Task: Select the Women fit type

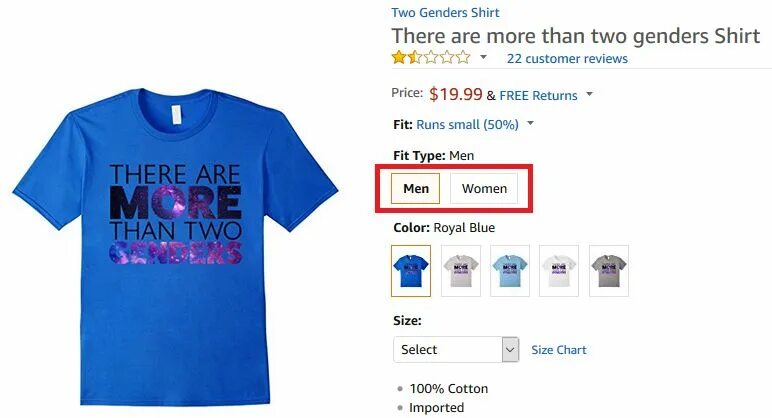Action: coord(484,188)
